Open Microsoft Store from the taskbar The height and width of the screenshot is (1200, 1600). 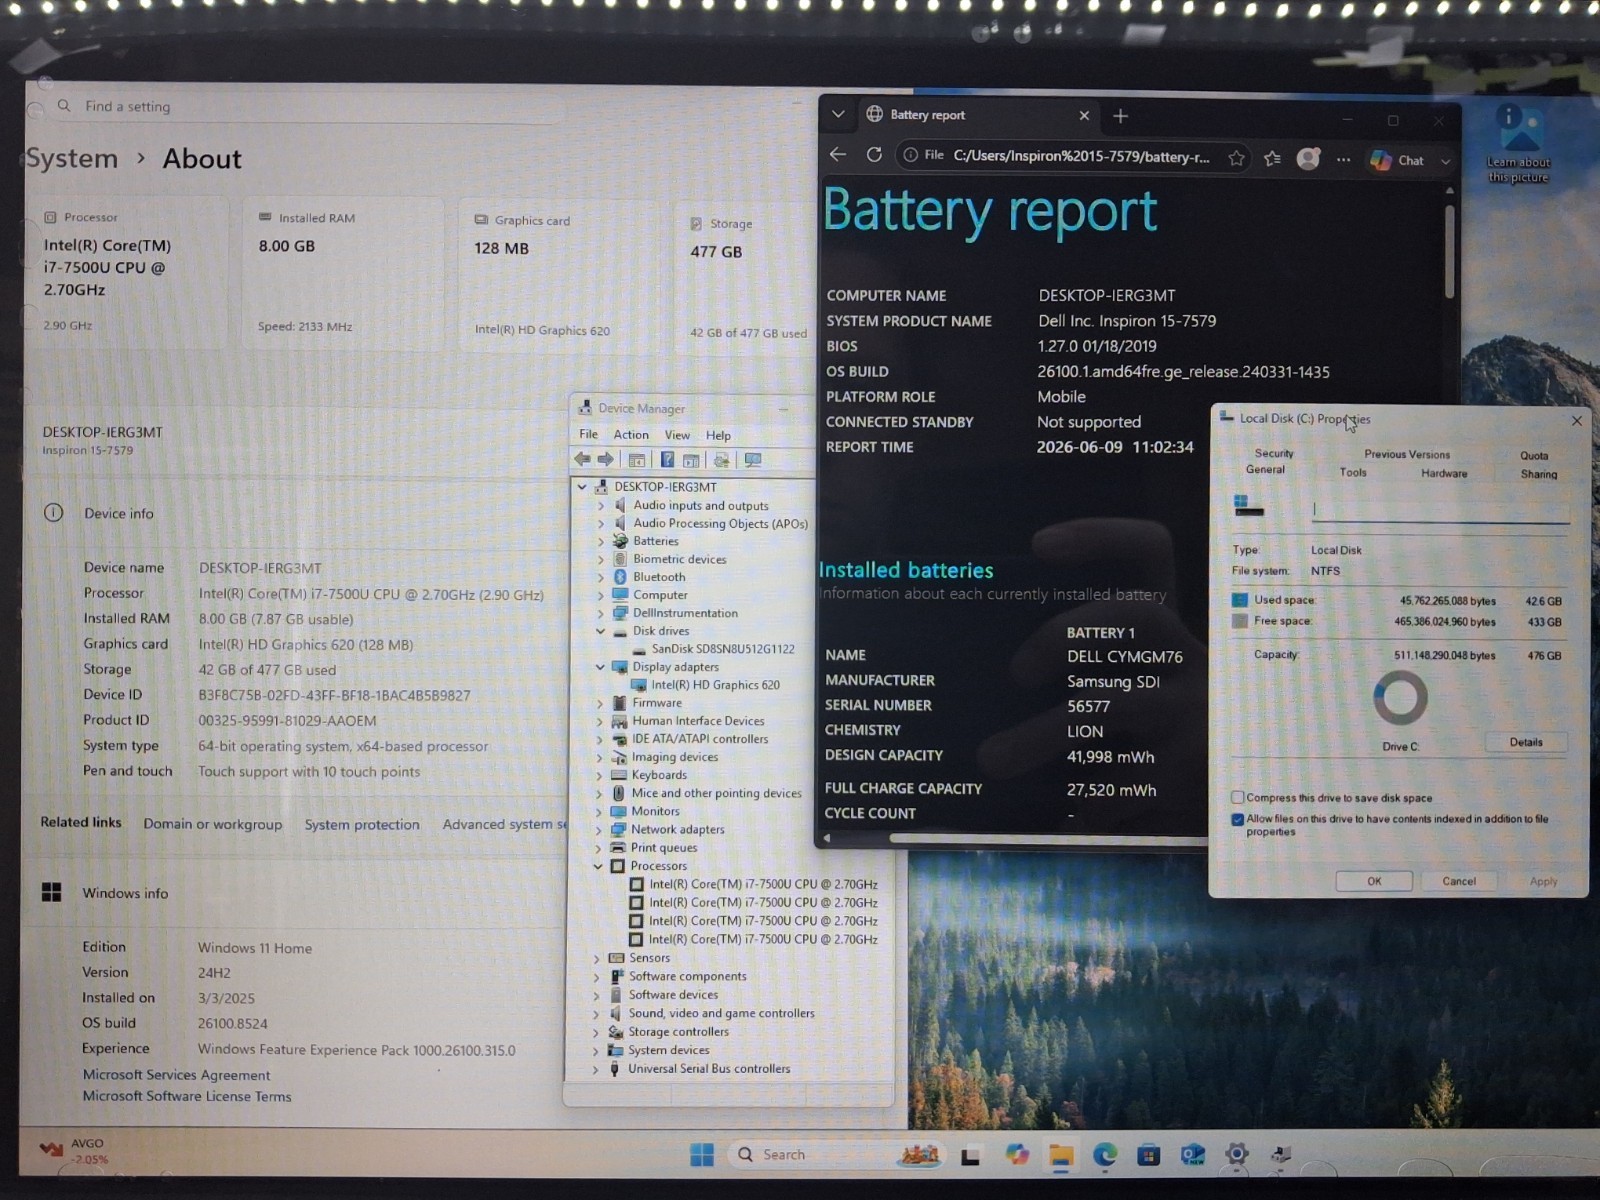click(x=1149, y=1156)
